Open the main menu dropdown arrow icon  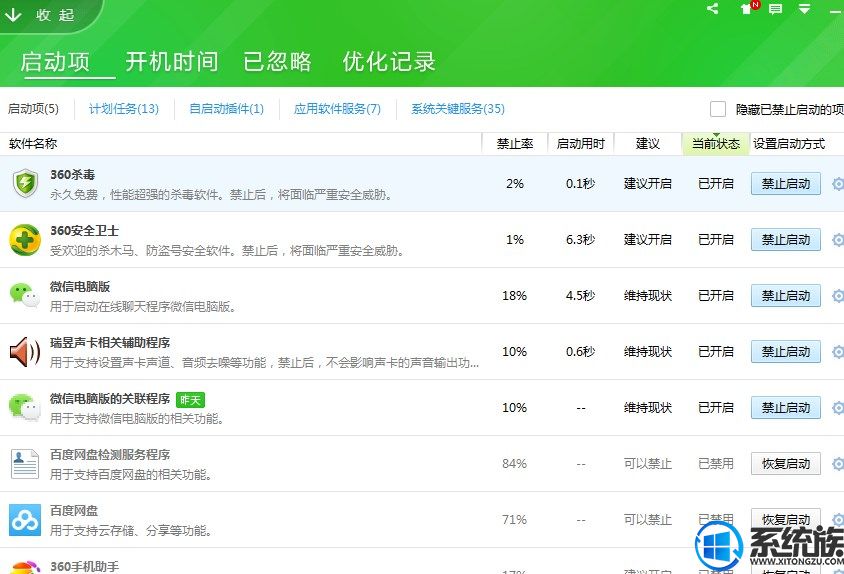[x=804, y=9]
